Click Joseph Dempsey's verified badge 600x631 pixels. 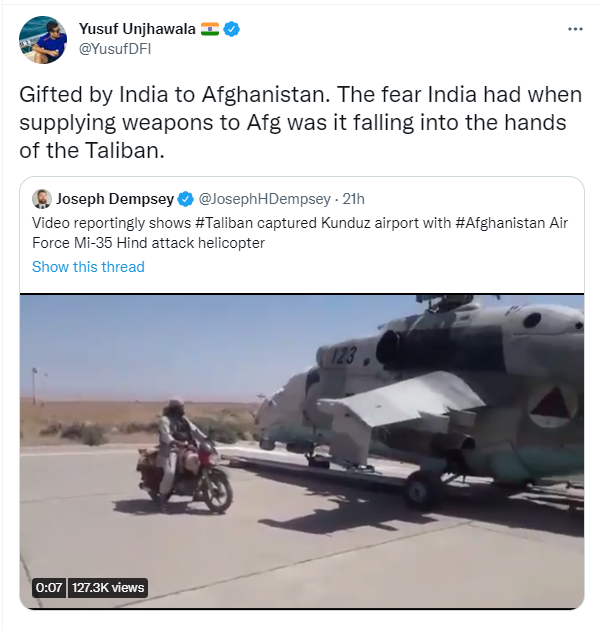tap(186, 199)
